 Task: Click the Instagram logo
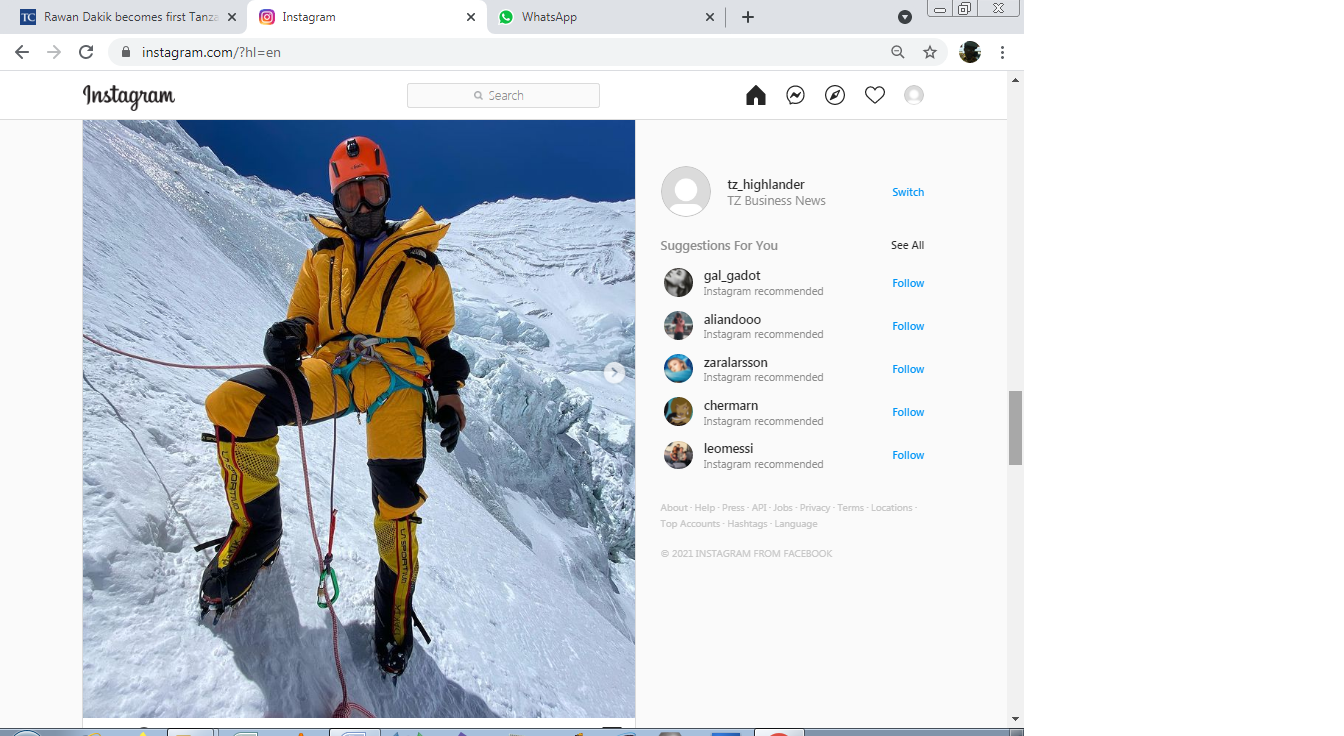pyautogui.click(x=129, y=96)
